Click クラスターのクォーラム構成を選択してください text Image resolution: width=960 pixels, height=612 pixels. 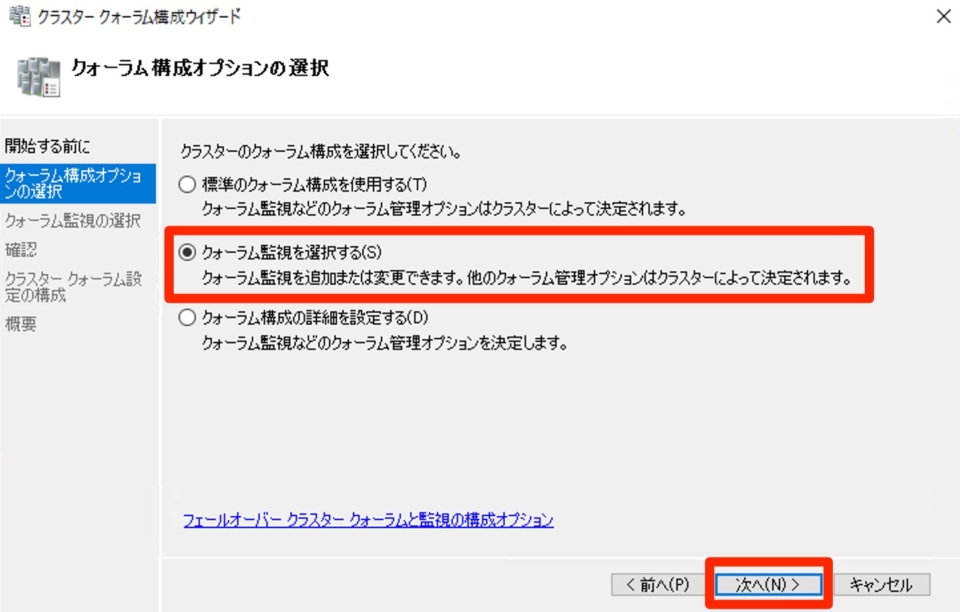click(321, 151)
